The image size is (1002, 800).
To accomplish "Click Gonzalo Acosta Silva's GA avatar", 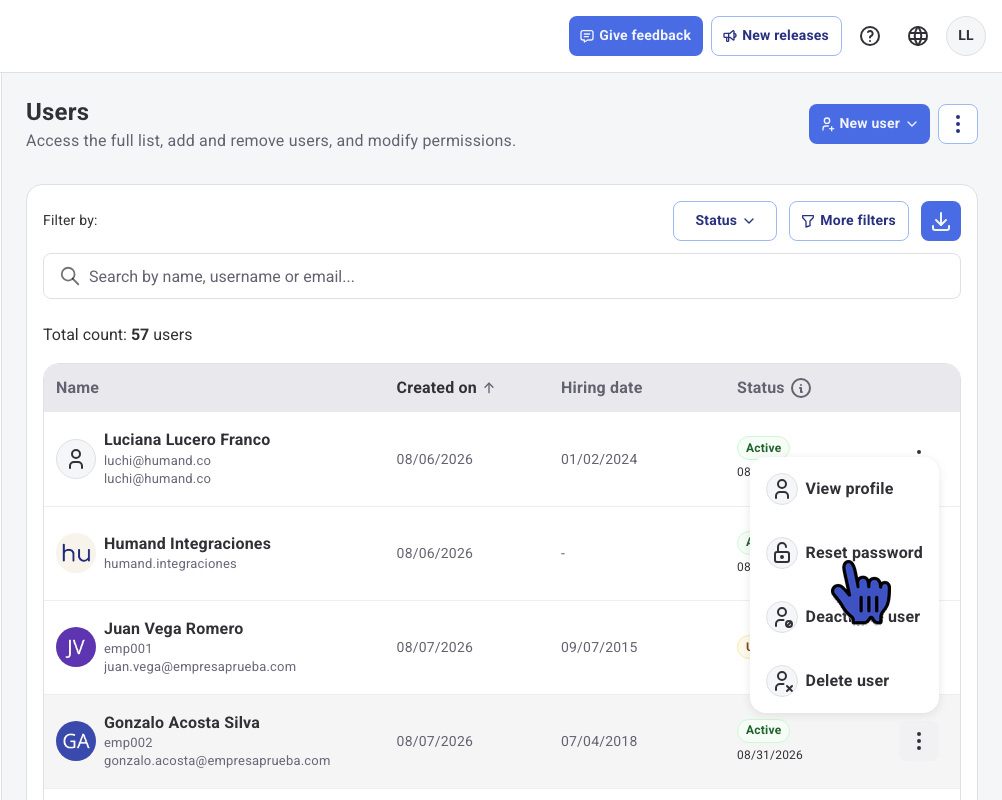I will pyautogui.click(x=76, y=741).
